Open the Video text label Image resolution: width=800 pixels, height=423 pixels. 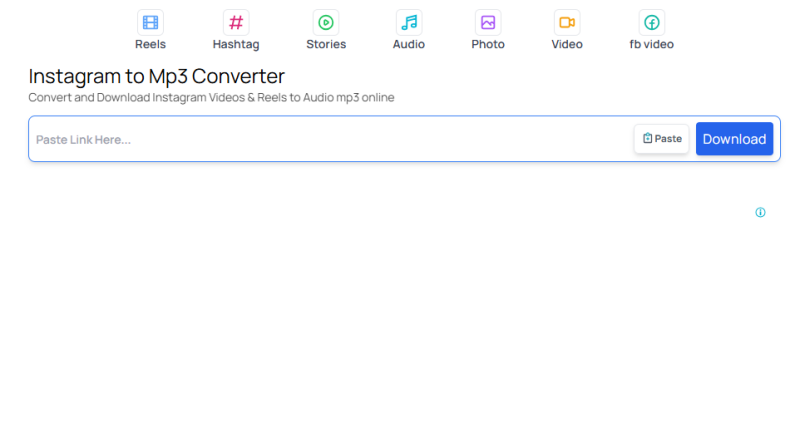coord(567,45)
